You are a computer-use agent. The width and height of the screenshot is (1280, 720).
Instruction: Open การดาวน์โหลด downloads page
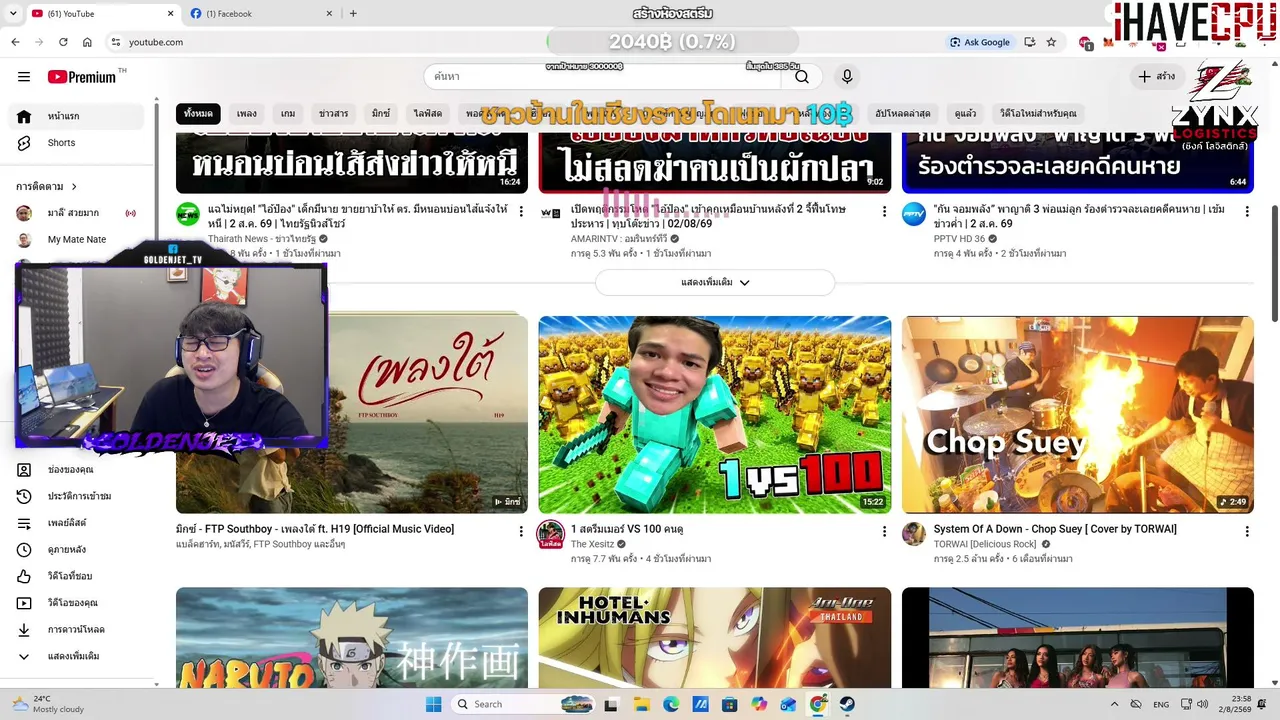point(76,630)
